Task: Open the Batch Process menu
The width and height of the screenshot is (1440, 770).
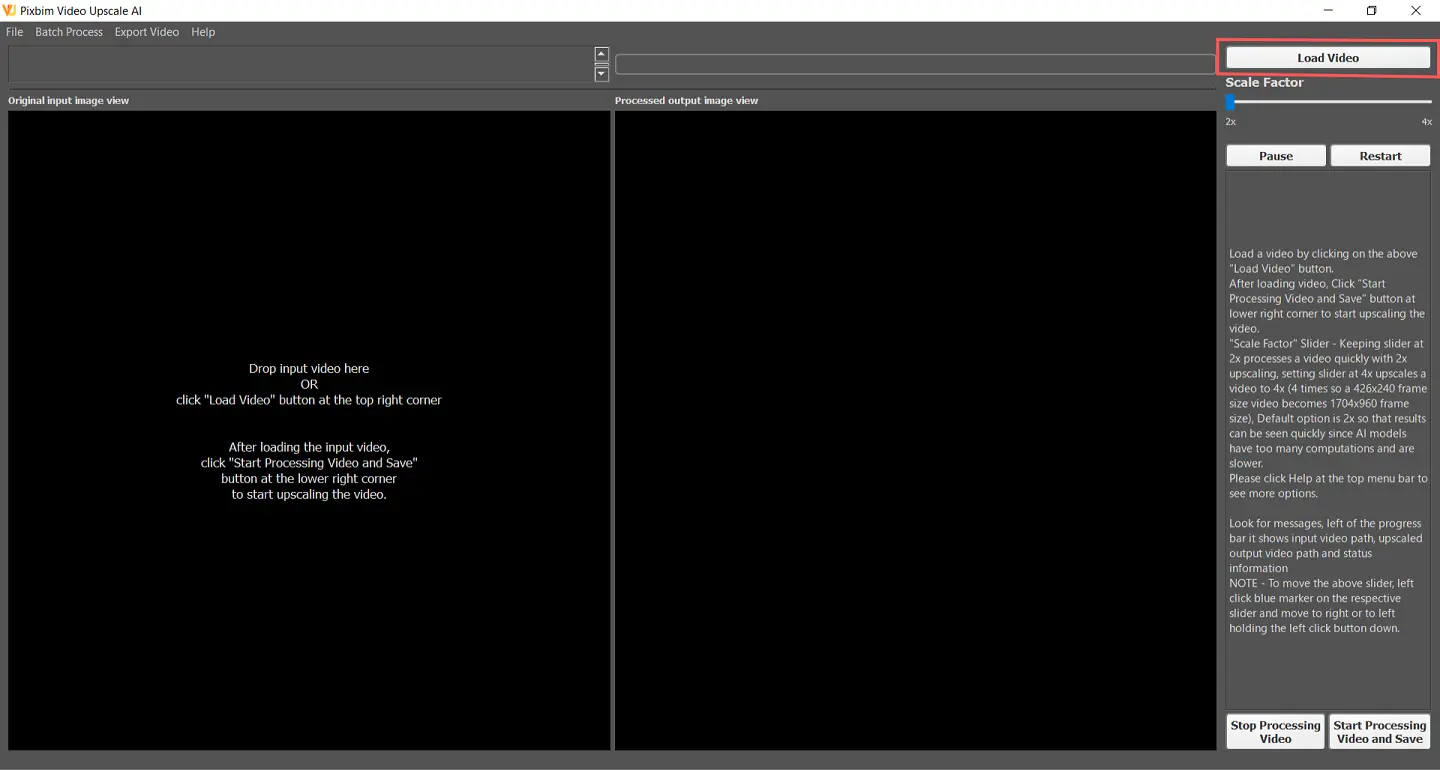Action: pyautogui.click(x=69, y=32)
